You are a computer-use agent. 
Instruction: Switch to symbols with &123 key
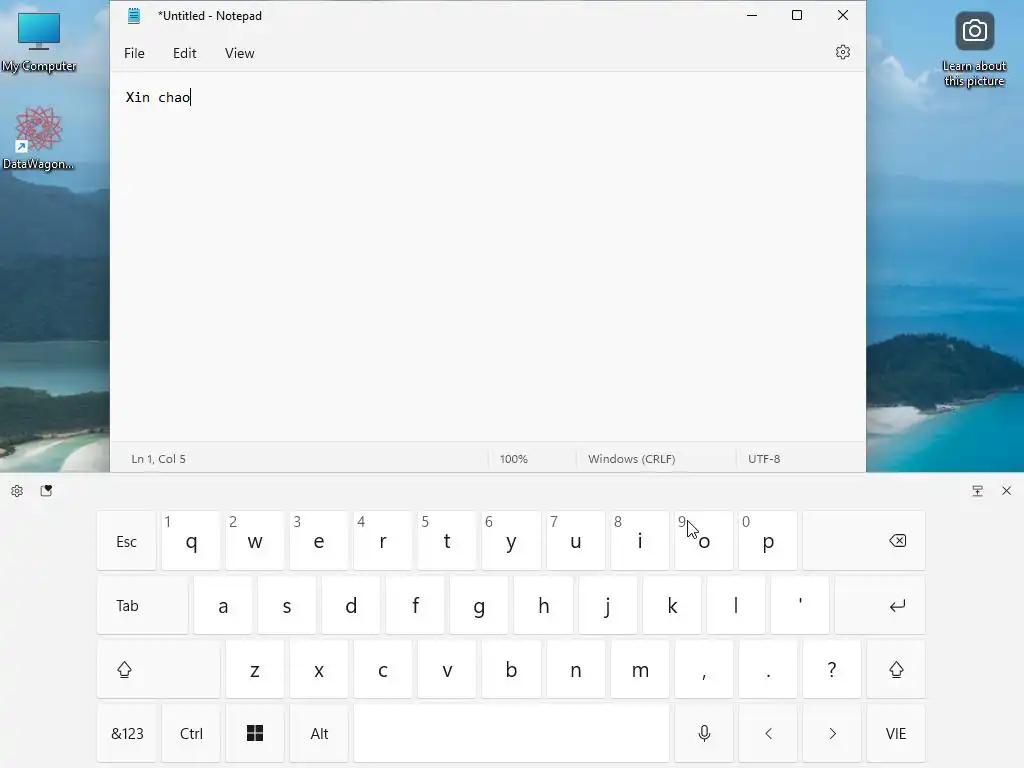click(127, 733)
